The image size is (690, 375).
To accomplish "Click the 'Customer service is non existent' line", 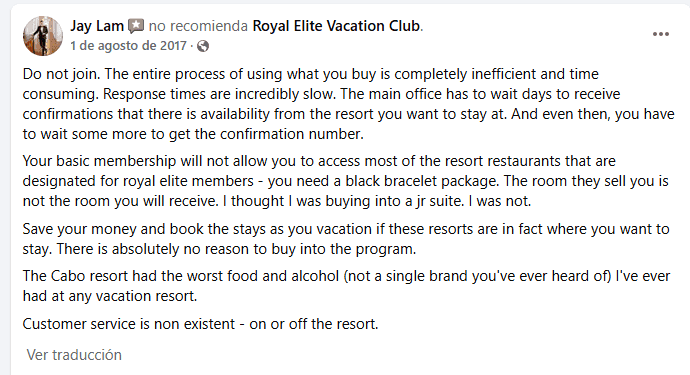I will pyautogui.click(x=128, y=324).
